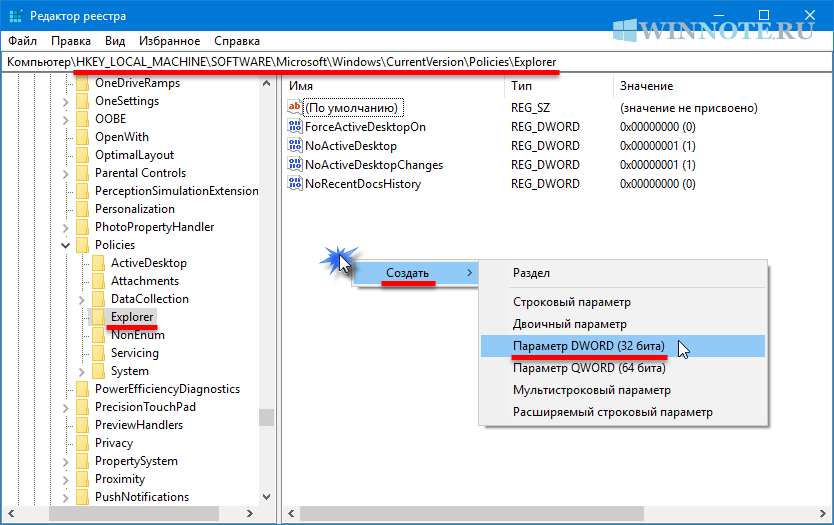Choose Двоичный параметр in submenu
Viewport: 834px width, 525px height.
(x=623, y=324)
